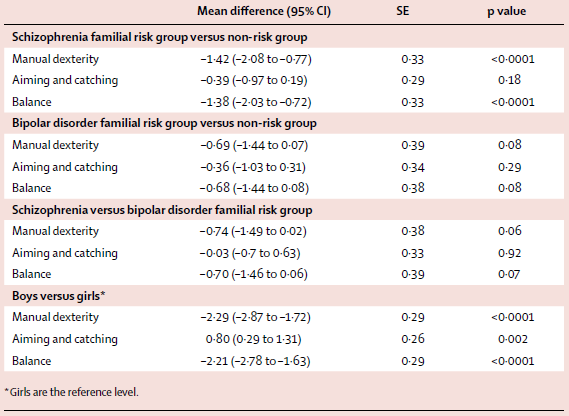Select 'Schizophrenia versus bipolar disorder' section heading
The image size is (569, 416).
tap(162, 210)
